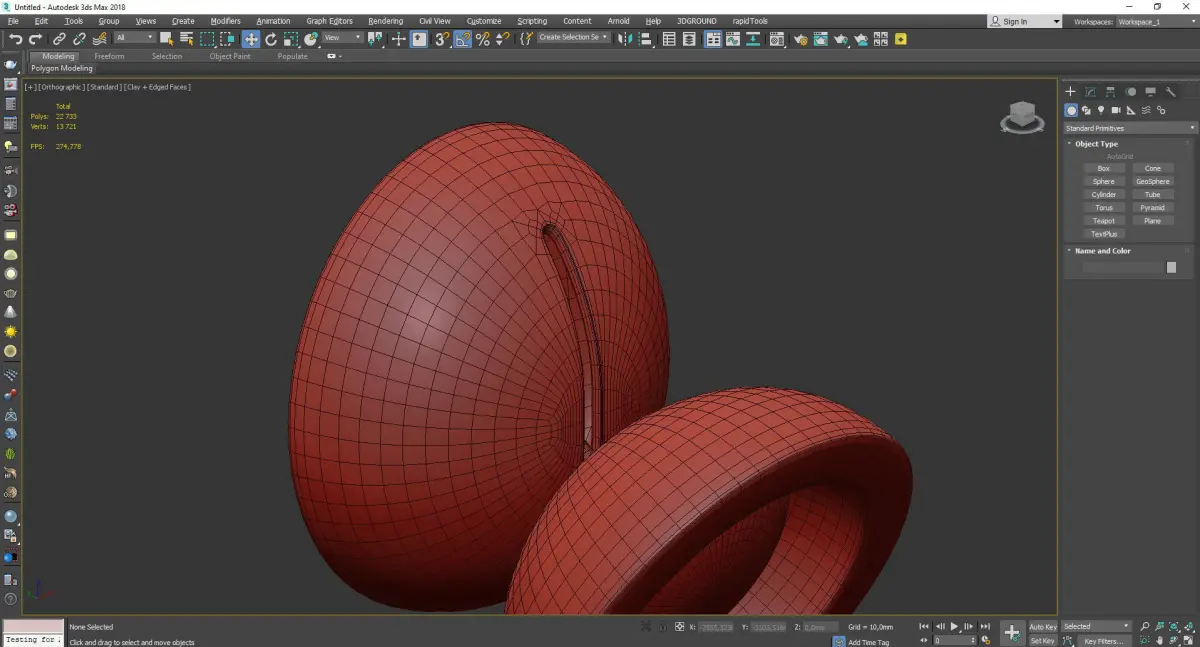Select the Link tool chain icon
Viewport: 1200px width, 647px height.
(59, 39)
